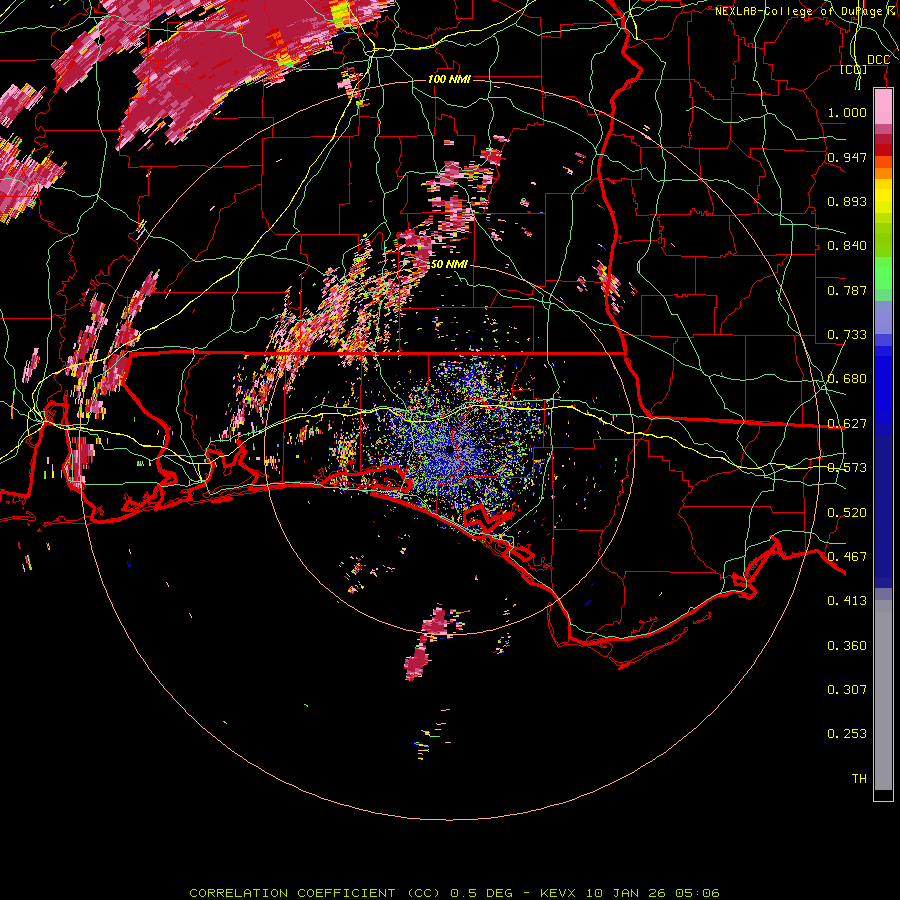Click the 10 JAN 26 date text
The height and width of the screenshot is (900, 900).
[625, 893]
